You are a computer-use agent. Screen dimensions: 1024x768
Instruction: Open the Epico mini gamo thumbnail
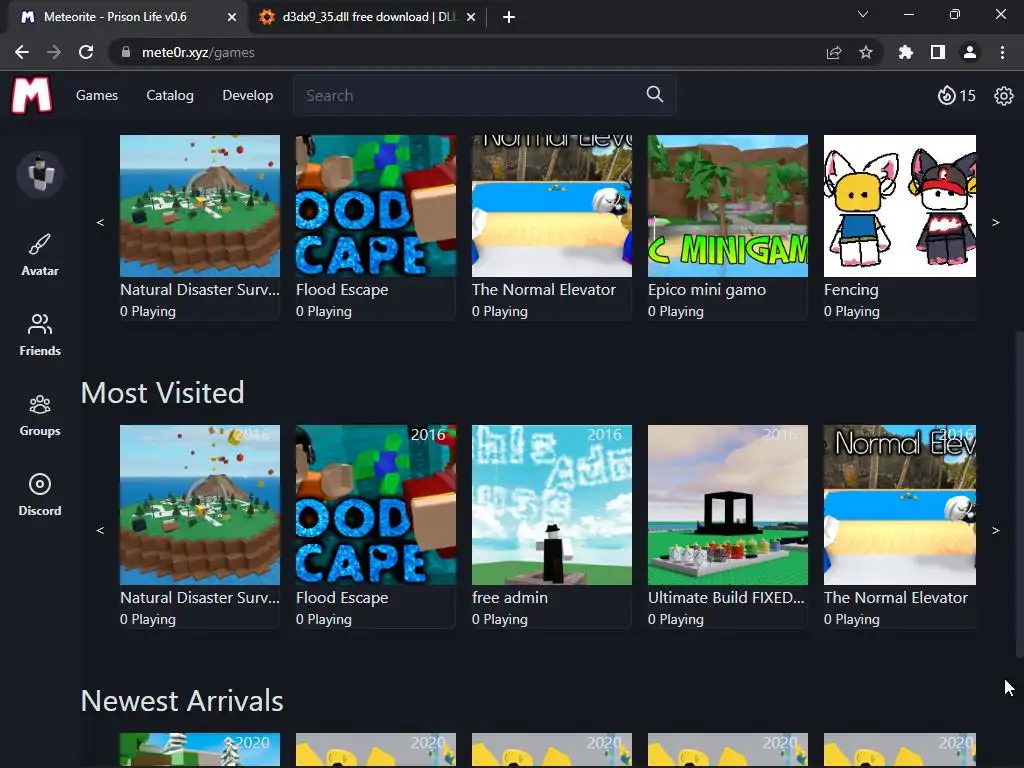click(x=728, y=206)
